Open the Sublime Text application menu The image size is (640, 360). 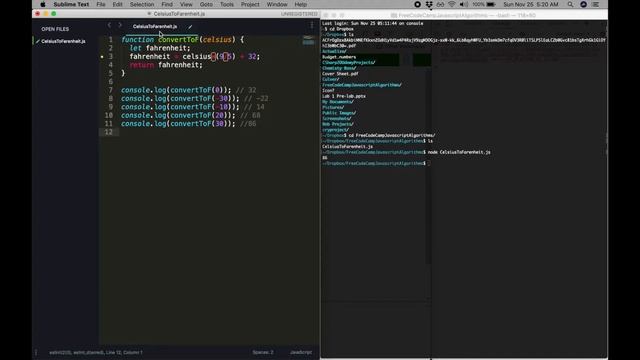[71, 4]
